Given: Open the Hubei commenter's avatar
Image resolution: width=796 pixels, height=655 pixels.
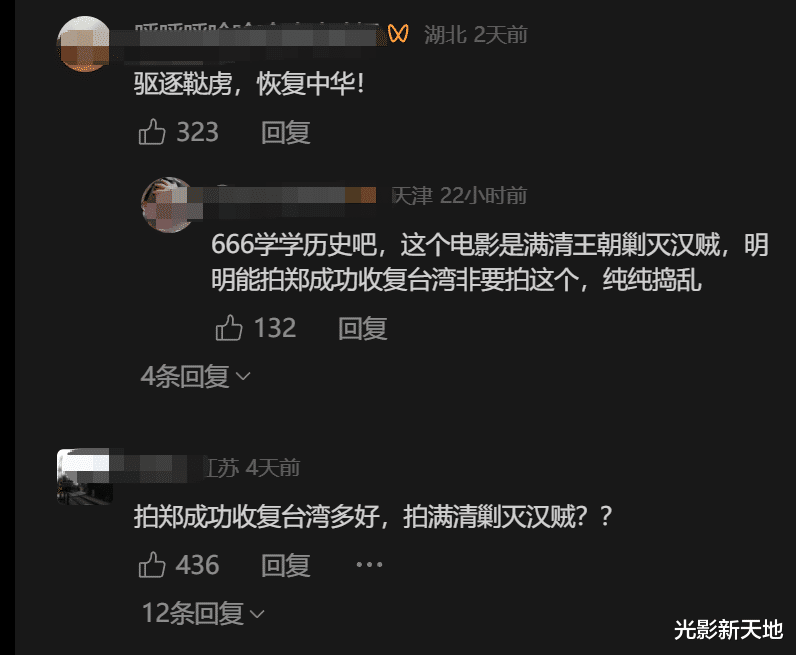Looking at the screenshot, I should click(x=84, y=44).
